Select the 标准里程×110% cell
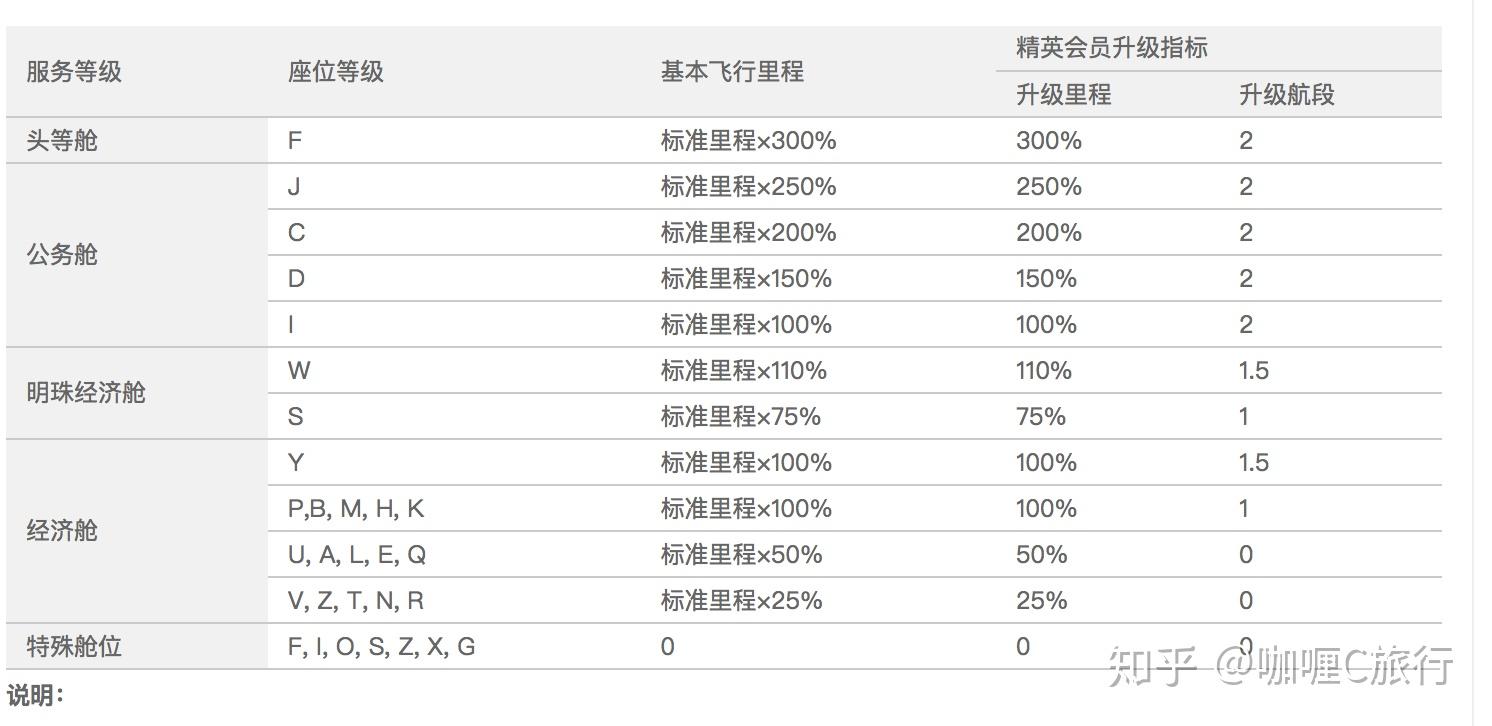This screenshot has width=1492, height=726. click(744, 371)
